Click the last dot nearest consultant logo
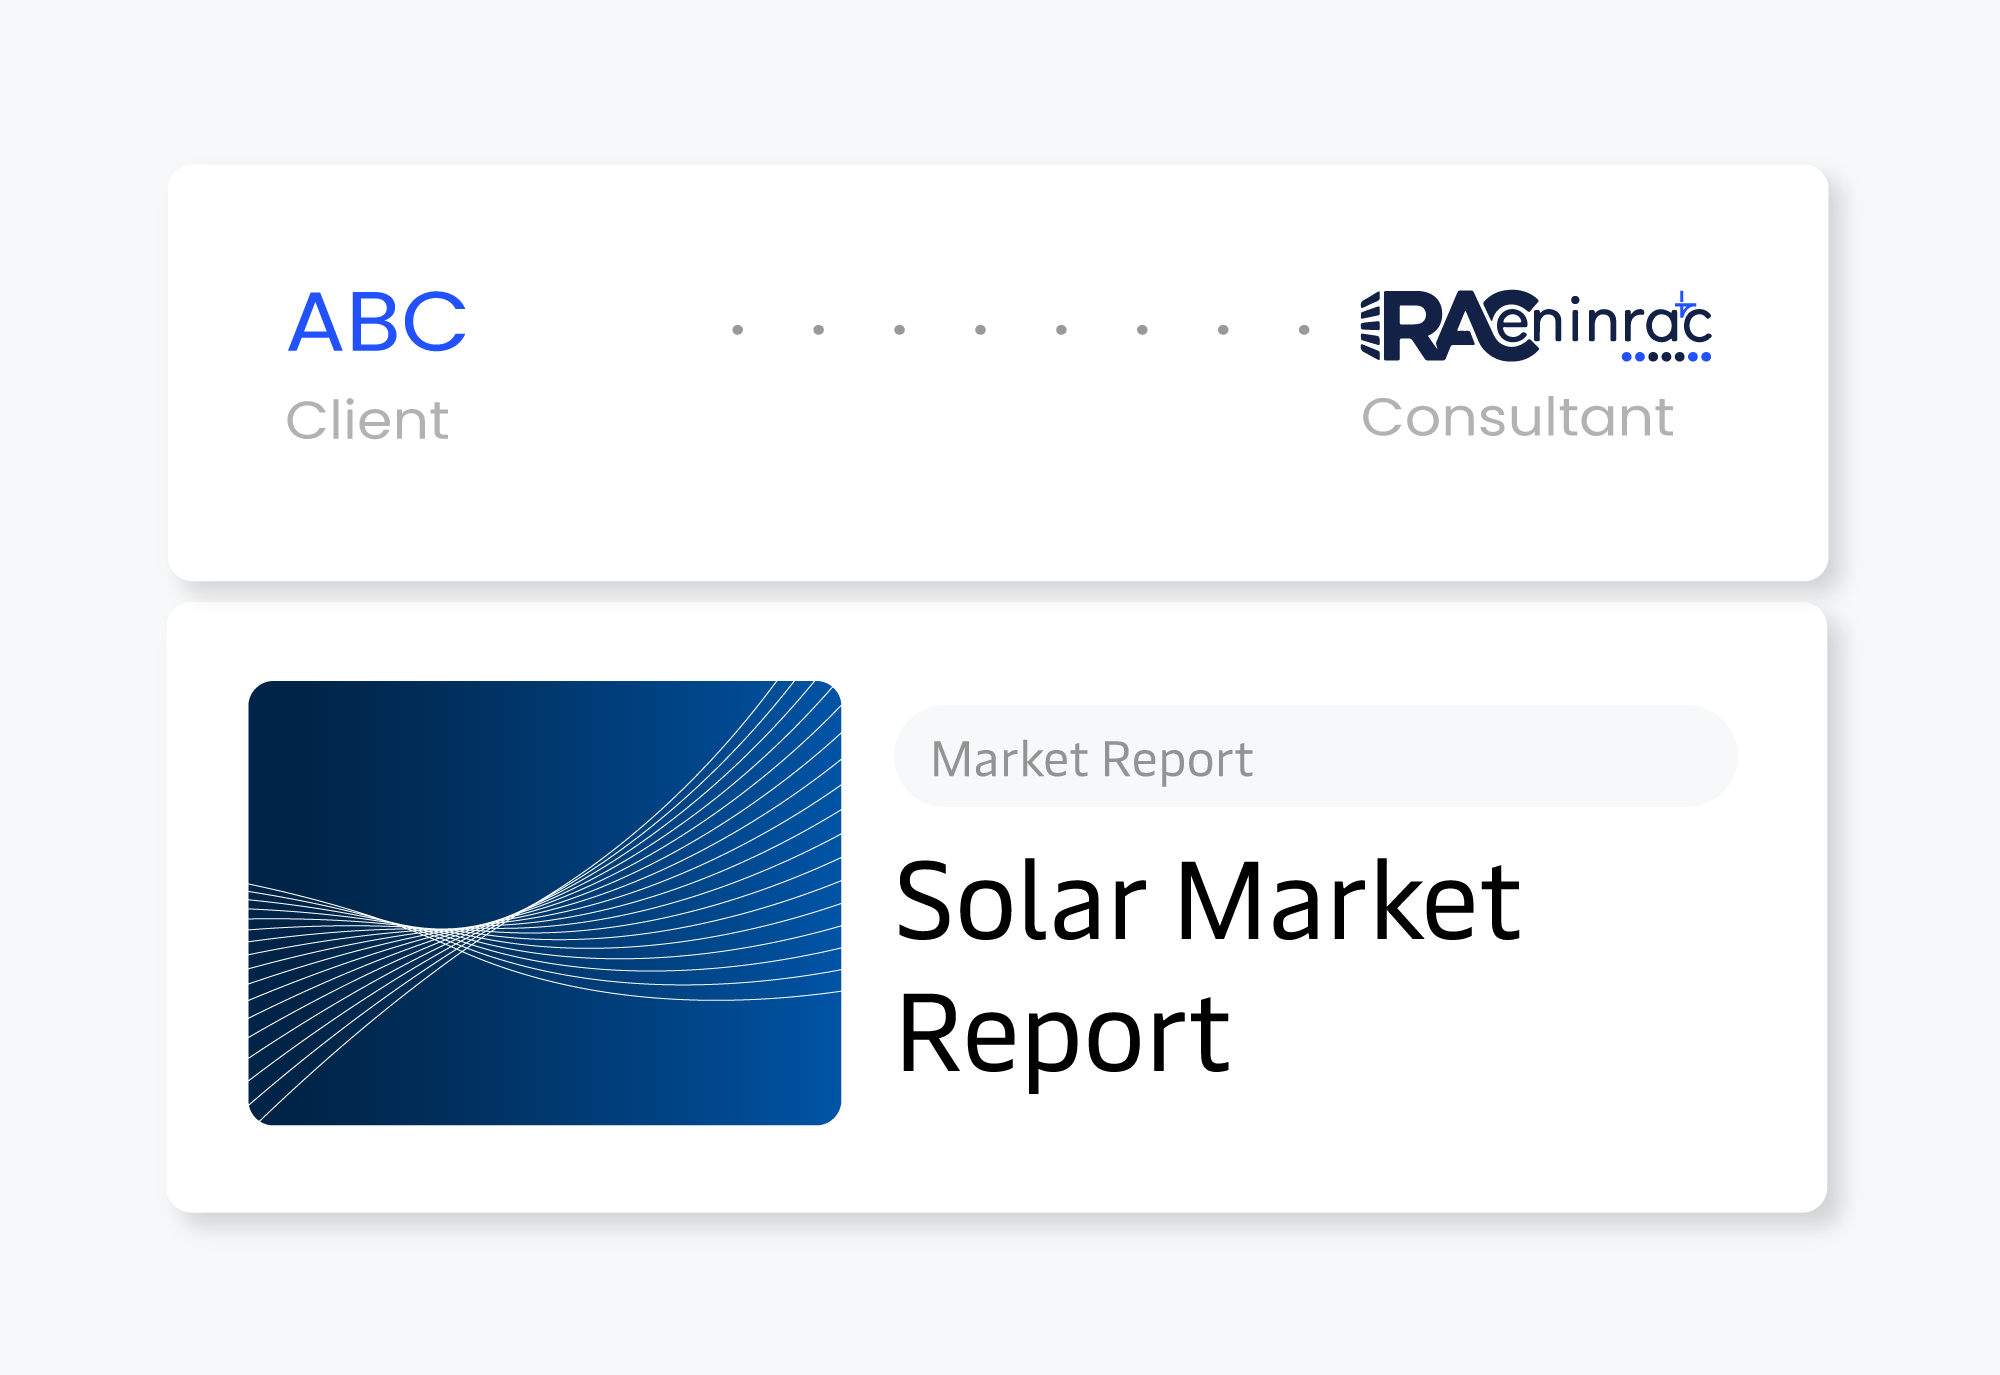2000x1375 pixels. pyautogui.click(x=1304, y=330)
